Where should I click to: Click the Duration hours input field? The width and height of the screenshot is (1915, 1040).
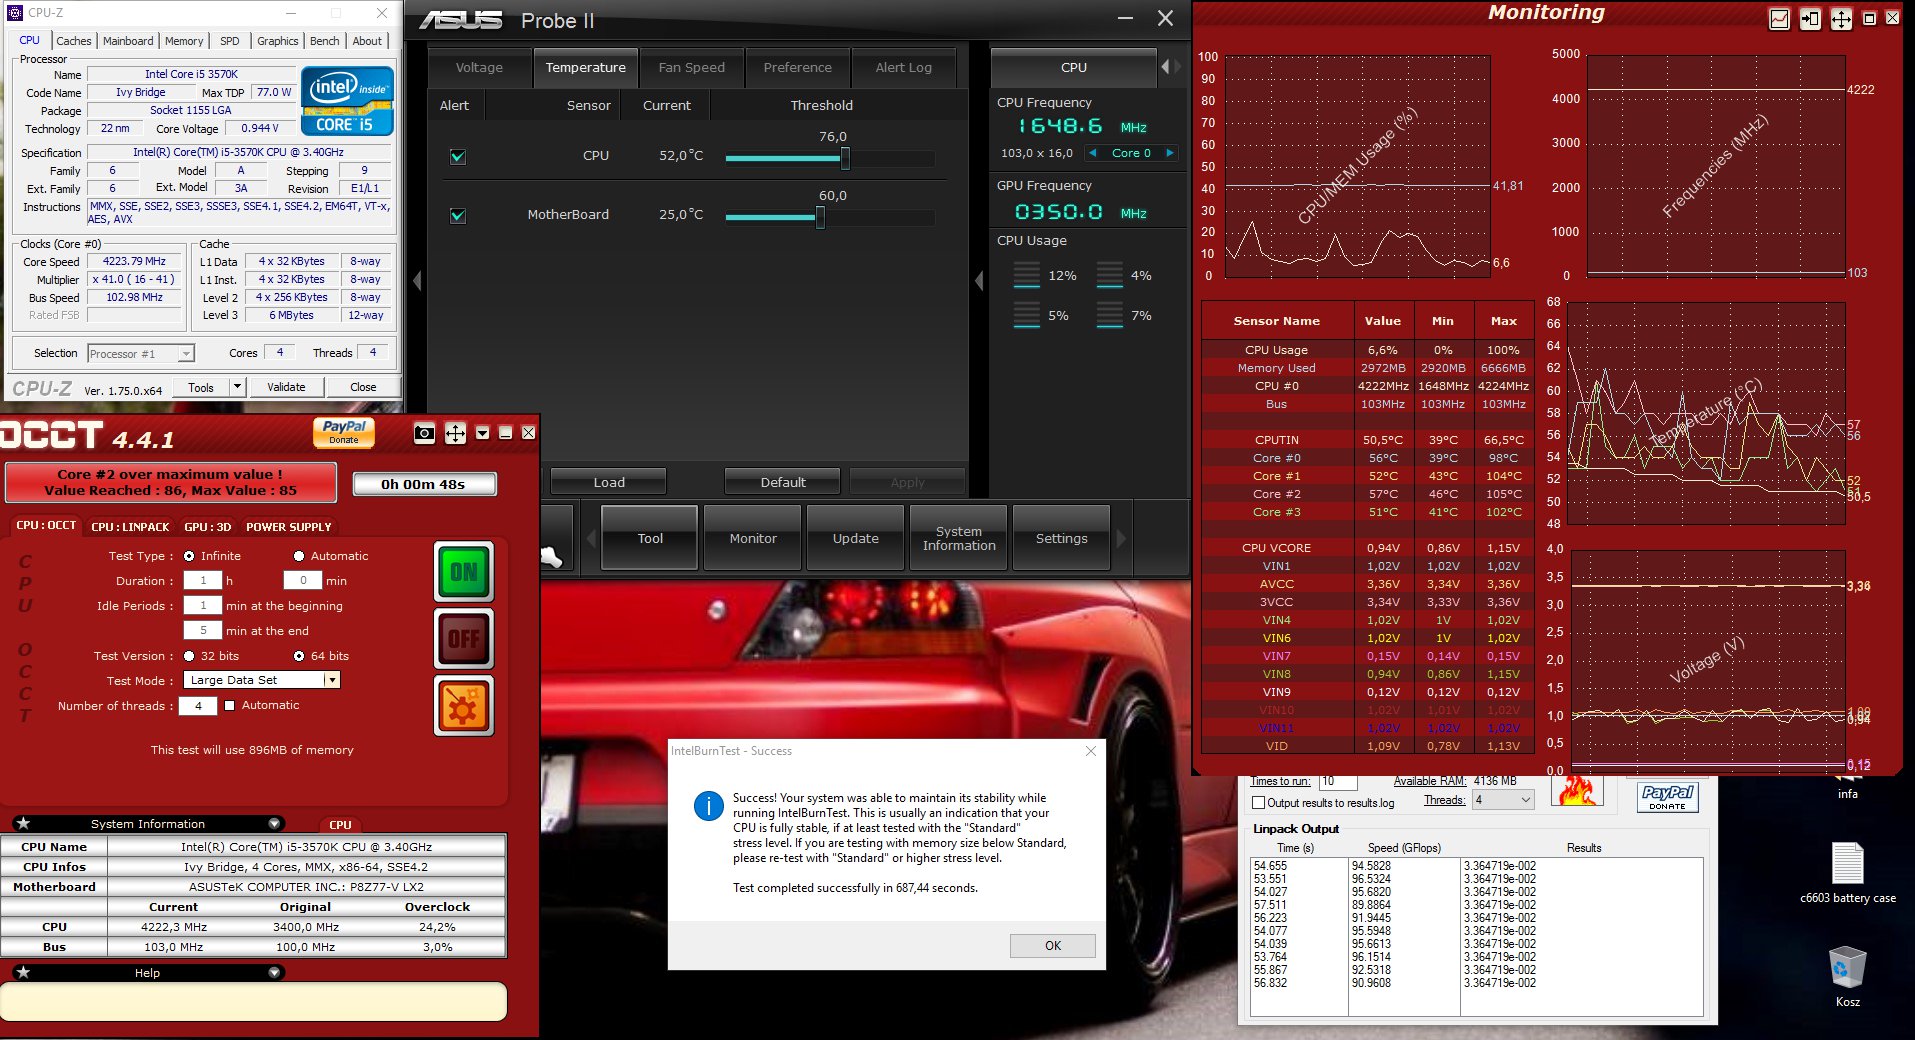[203, 581]
